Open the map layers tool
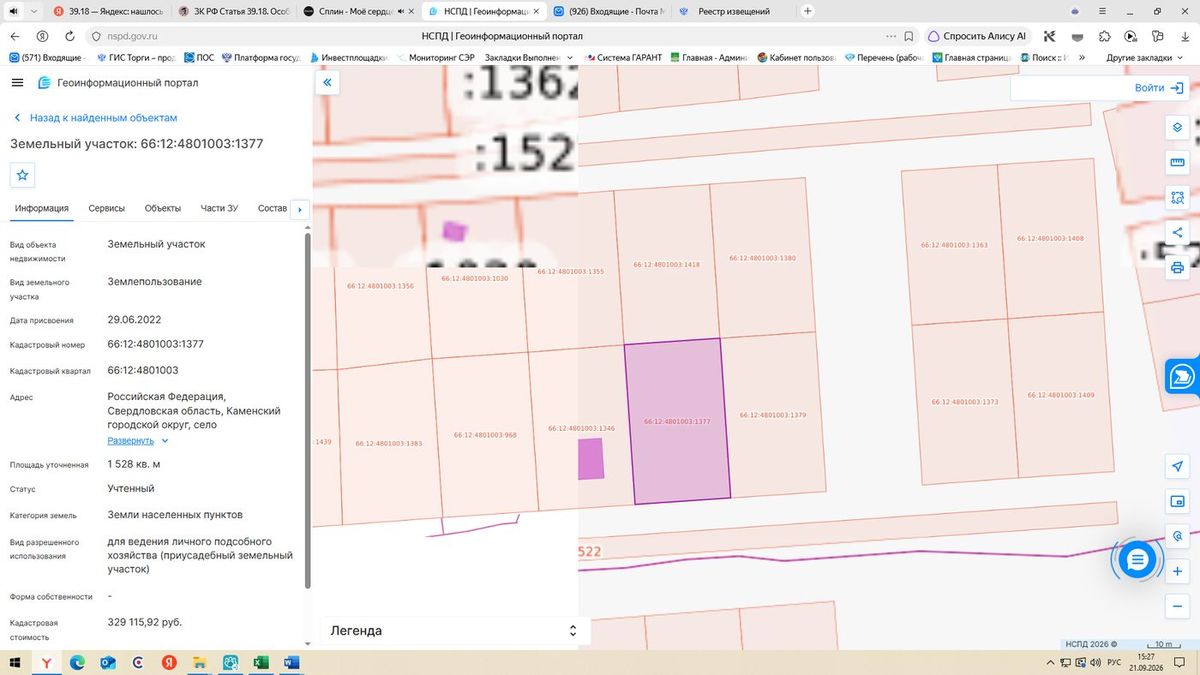This screenshot has height=675, width=1200. pyautogui.click(x=1177, y=128)
